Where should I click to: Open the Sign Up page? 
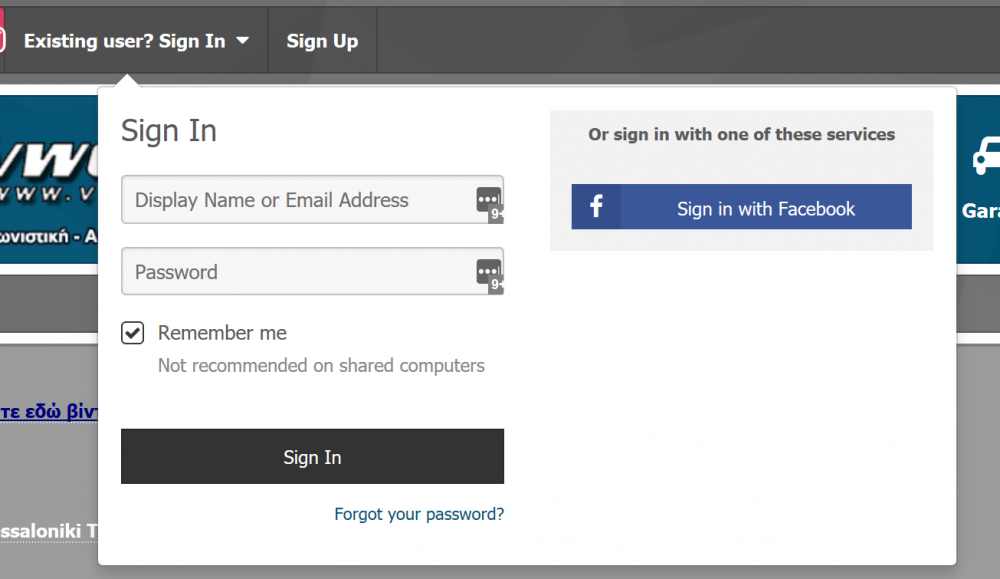[x=322, y=41]
